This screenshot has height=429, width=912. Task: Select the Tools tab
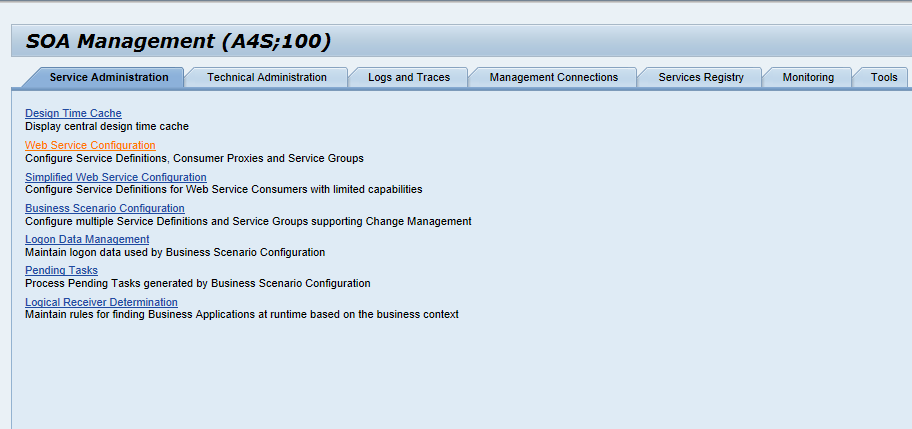[x=883, y=77]
